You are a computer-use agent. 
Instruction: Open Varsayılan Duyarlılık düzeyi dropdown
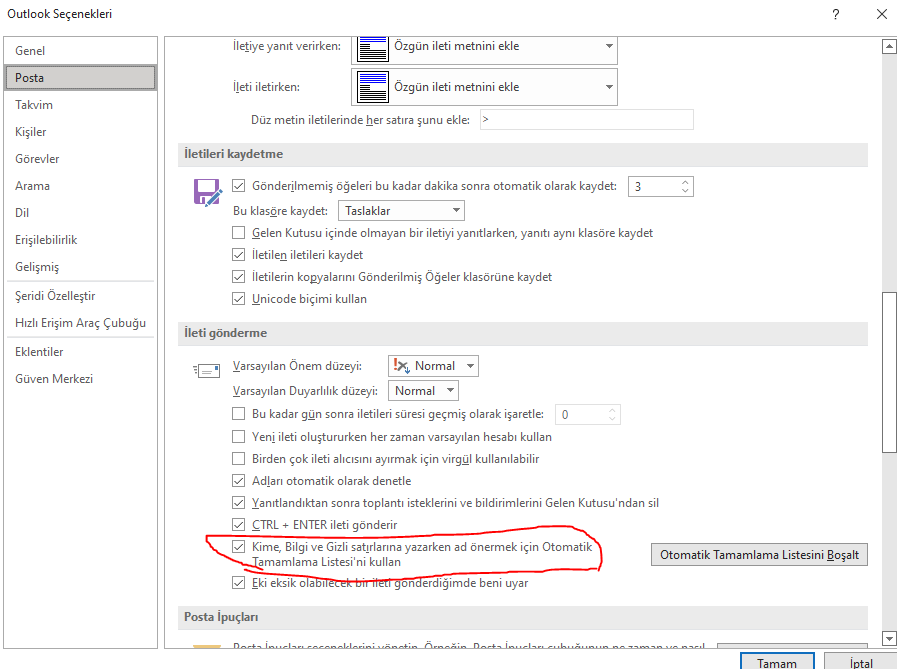point(423,391)
